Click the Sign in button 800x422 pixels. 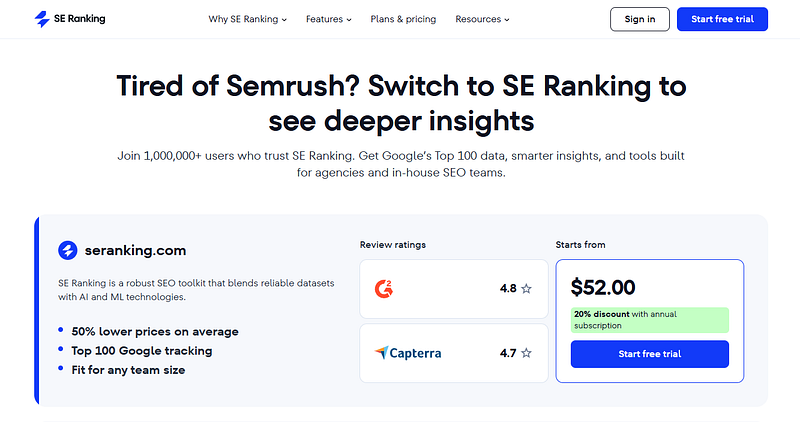pyautogui.click(x=640, y=19)
